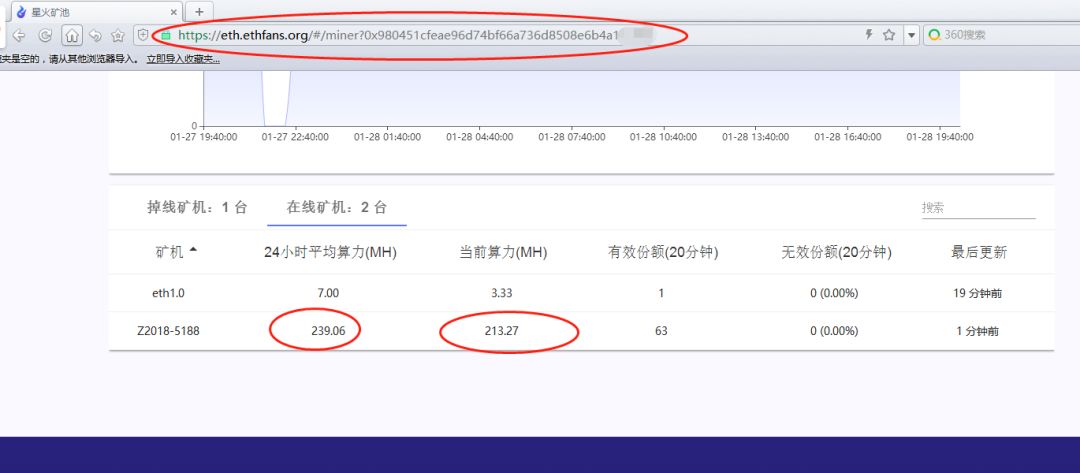This screenshot has width=1080, height=473.
Task: Select miner row Z2018-5188
Action: point(581,331)
